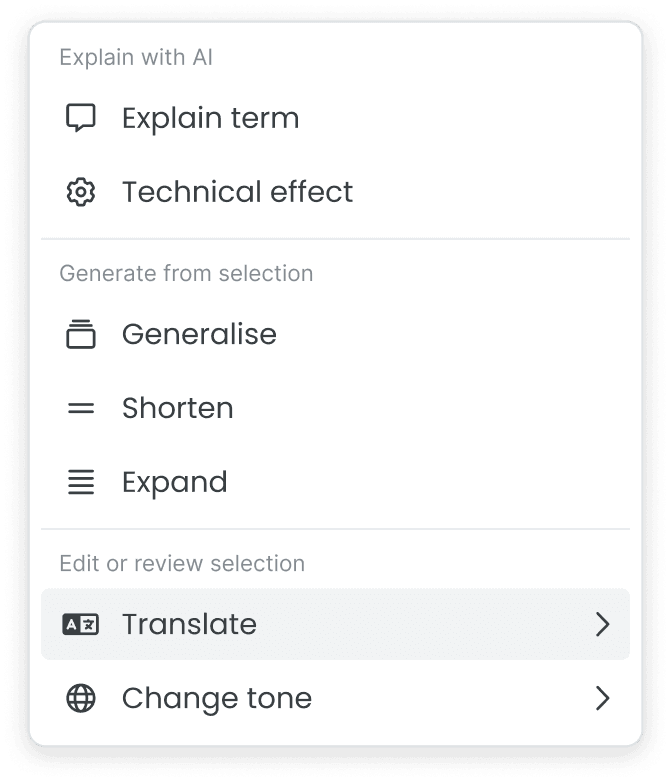
Task: Click the Explain with AI section header
Action: (x=136, y=57)
